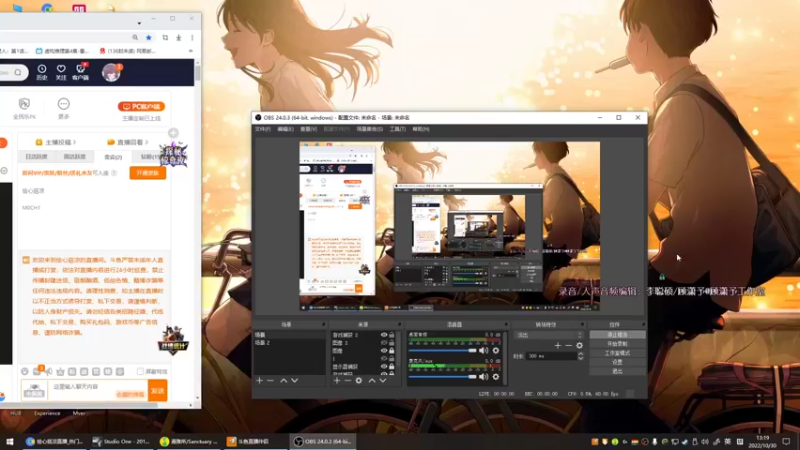The image size is (800, 450).
Task: Move source down with the arrow
Action: click(x=383, y=381)
